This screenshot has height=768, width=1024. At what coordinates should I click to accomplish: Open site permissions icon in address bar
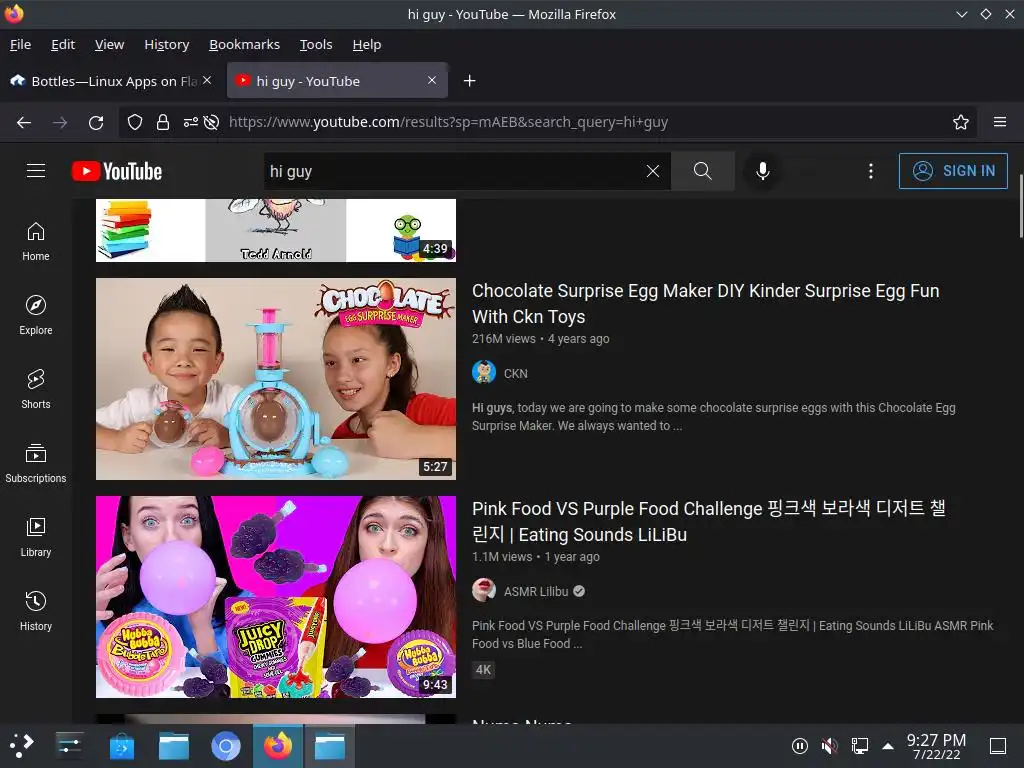click(190, 122)
